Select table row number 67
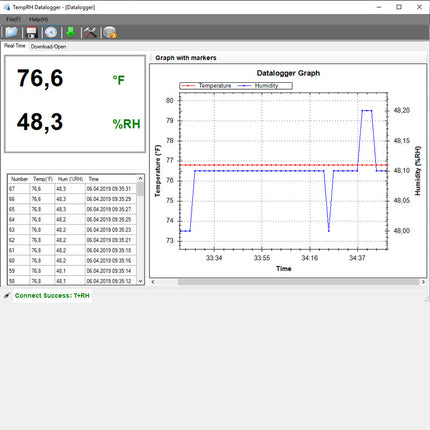This screenshot has width=430, height=430. [x=72, y=189]
